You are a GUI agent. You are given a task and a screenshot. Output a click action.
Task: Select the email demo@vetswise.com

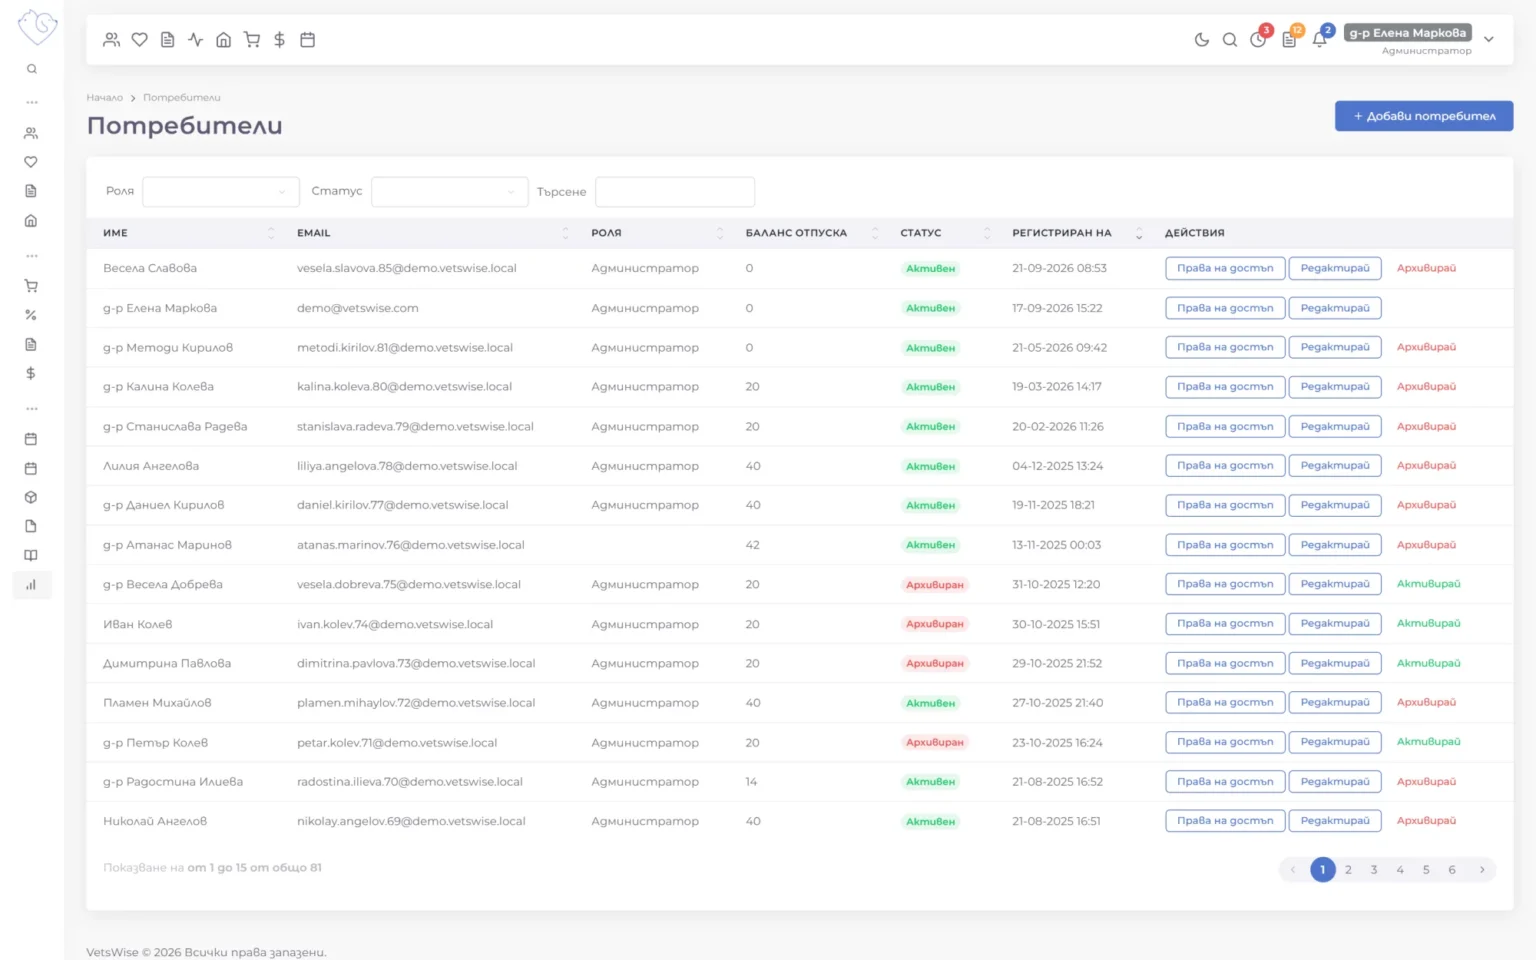[x=358, y=308]
